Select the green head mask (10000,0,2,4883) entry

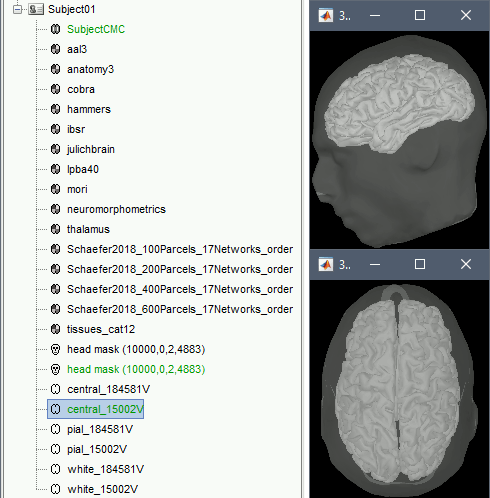point(136,369)
